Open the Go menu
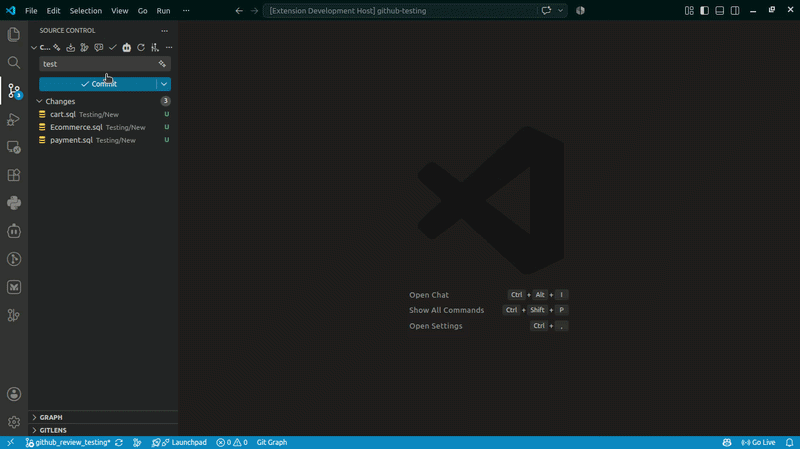This screenshot has width=800, height=449. [x=142, y=10]
